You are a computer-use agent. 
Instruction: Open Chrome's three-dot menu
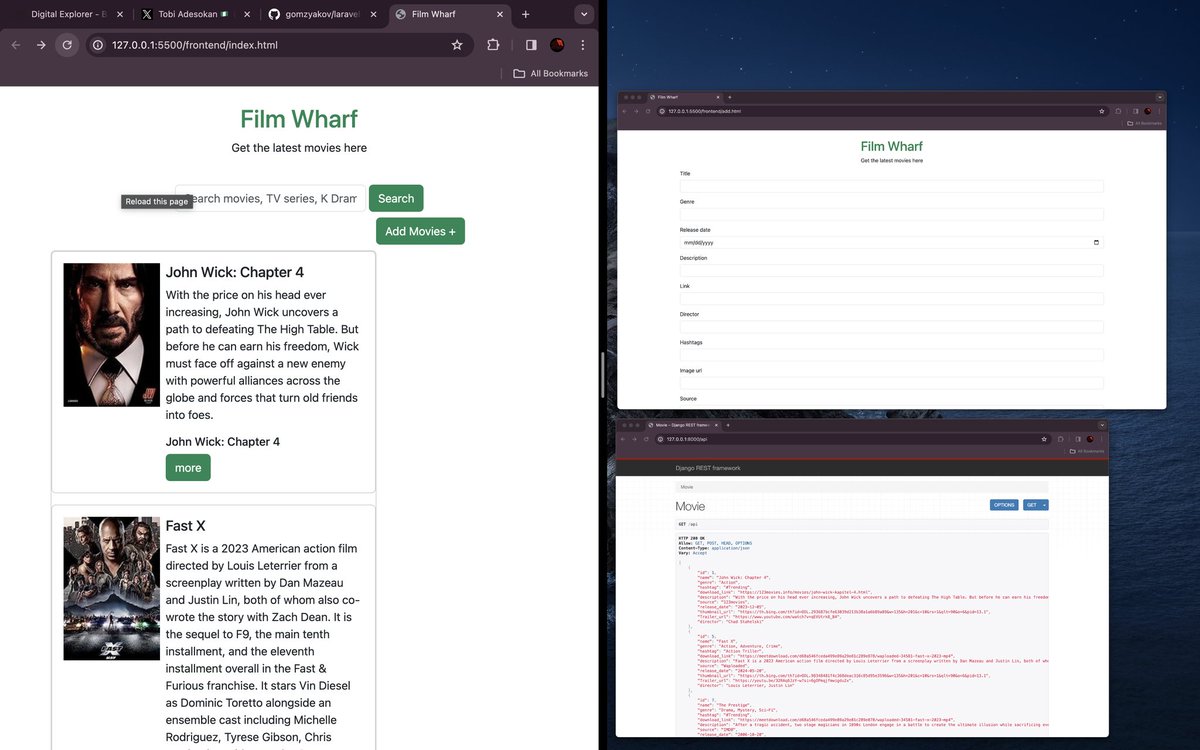[x=583, y=45]
